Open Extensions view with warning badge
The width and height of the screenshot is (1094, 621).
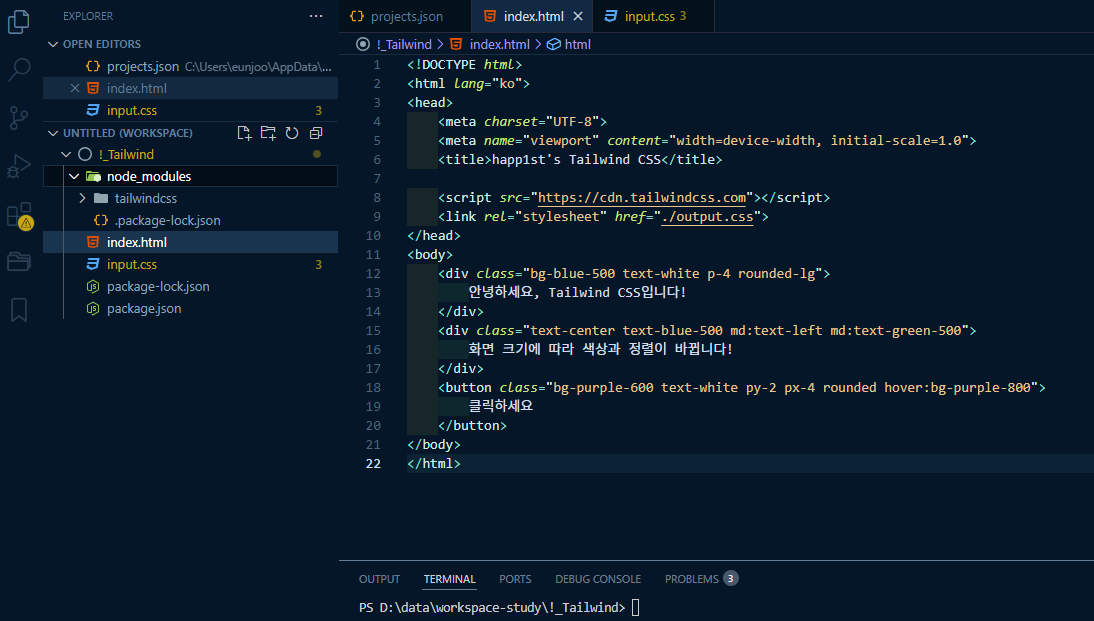(x=19, y=216)
